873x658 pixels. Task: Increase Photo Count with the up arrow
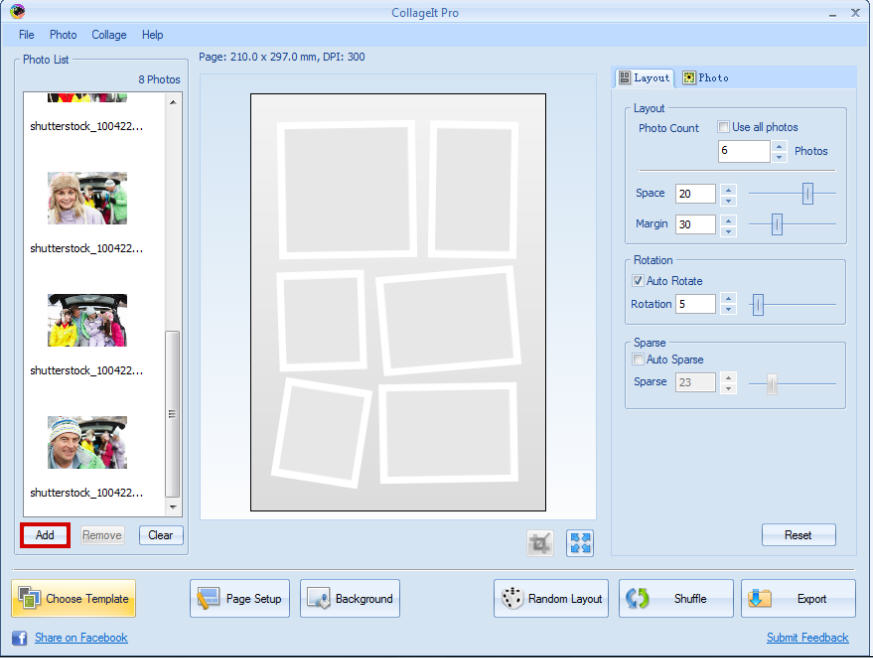[x=779, y=146]
